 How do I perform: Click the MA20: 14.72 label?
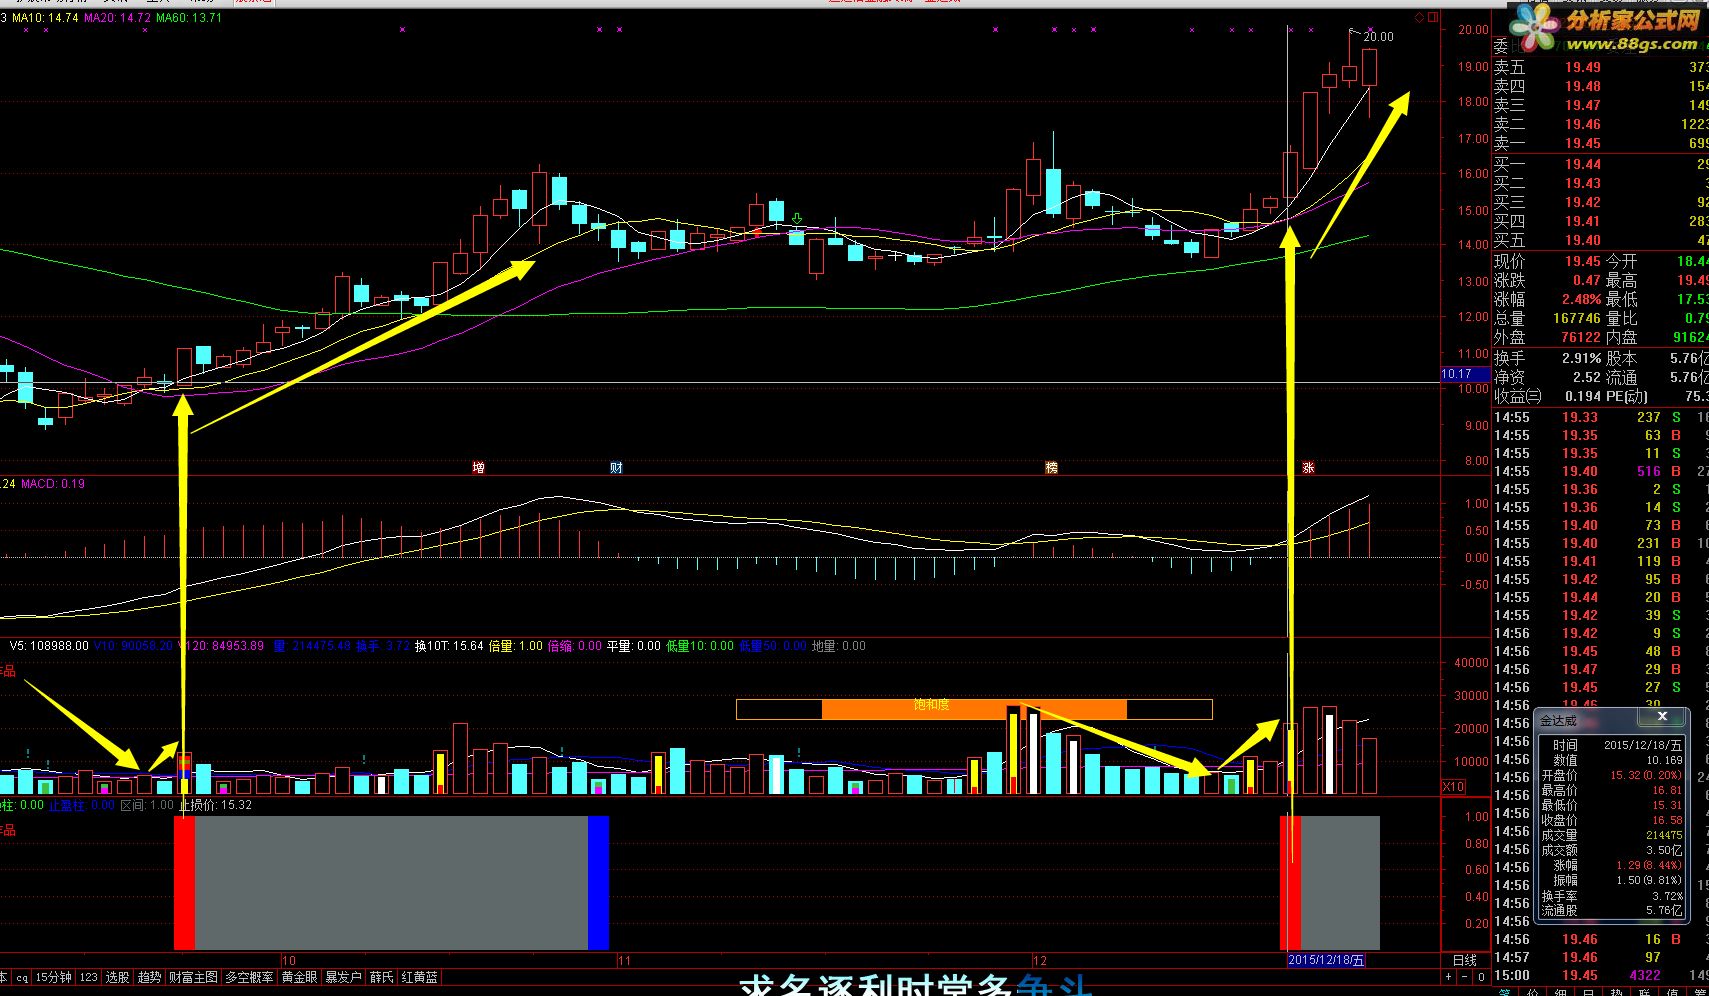118,18
